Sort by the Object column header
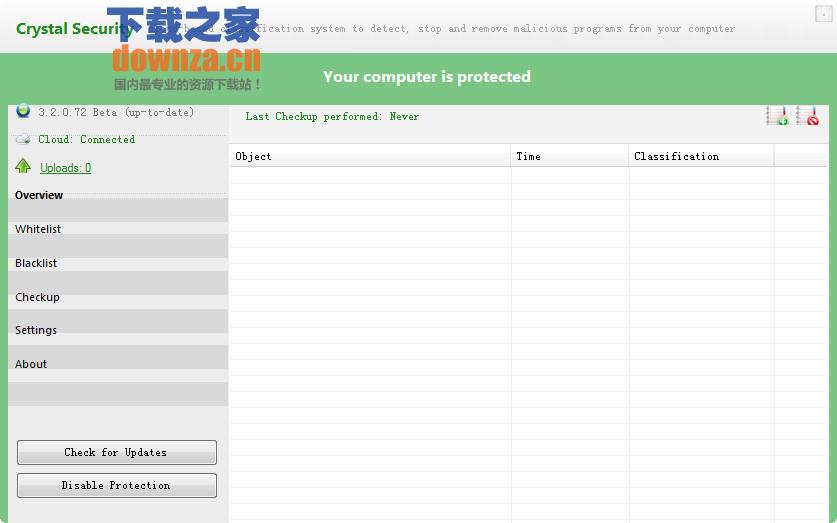The width and height of the screenshot is (837, 523). click(x=370, y=156)
